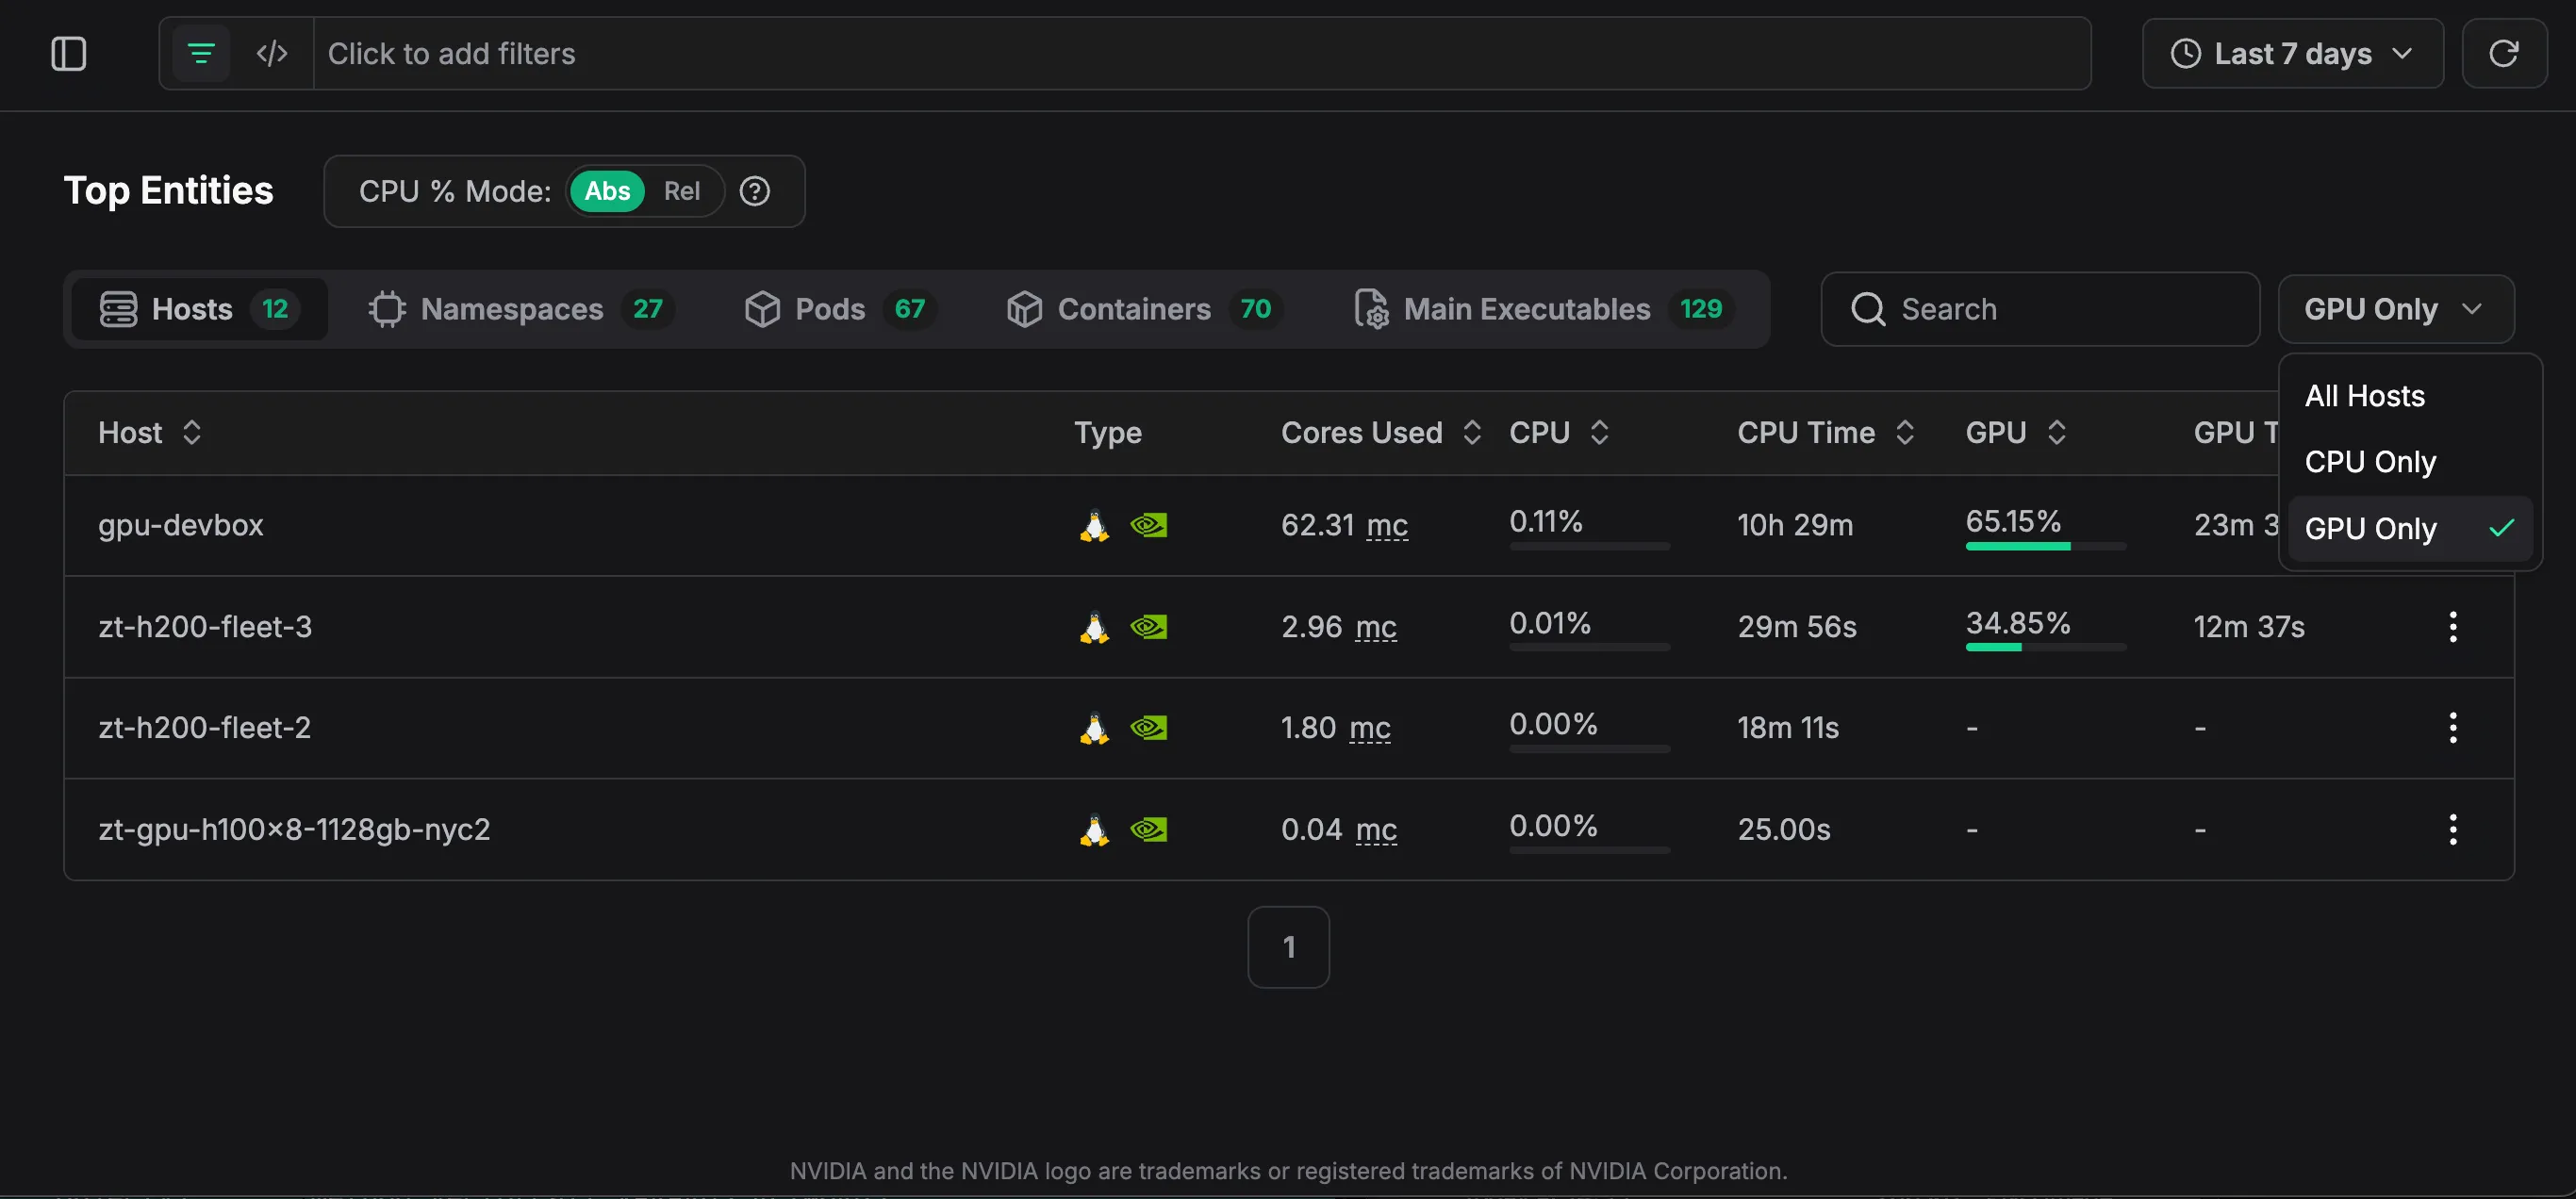This screenshot has height=1199, width=2576.
Task: Open the Last 7 days time range dropdown
Action: [2292, 53]
